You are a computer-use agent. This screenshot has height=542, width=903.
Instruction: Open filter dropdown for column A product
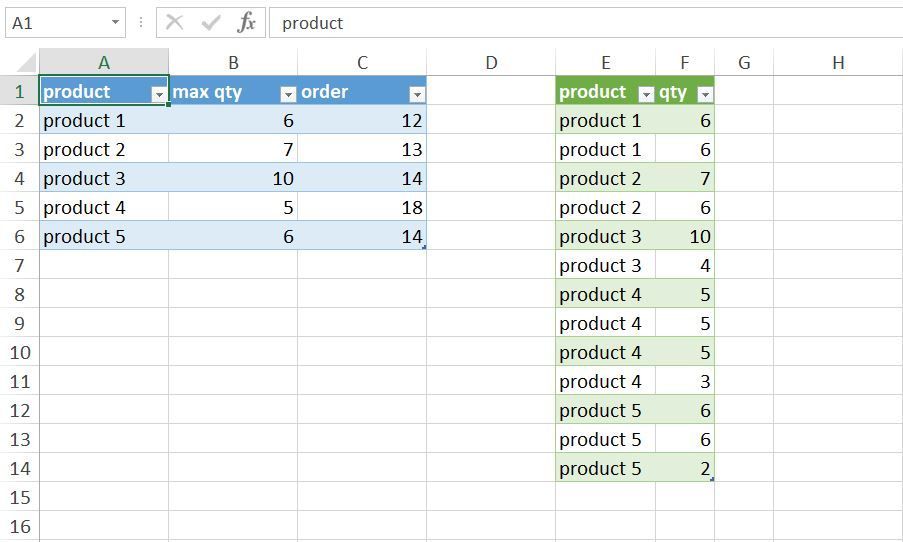coord(158,94)
